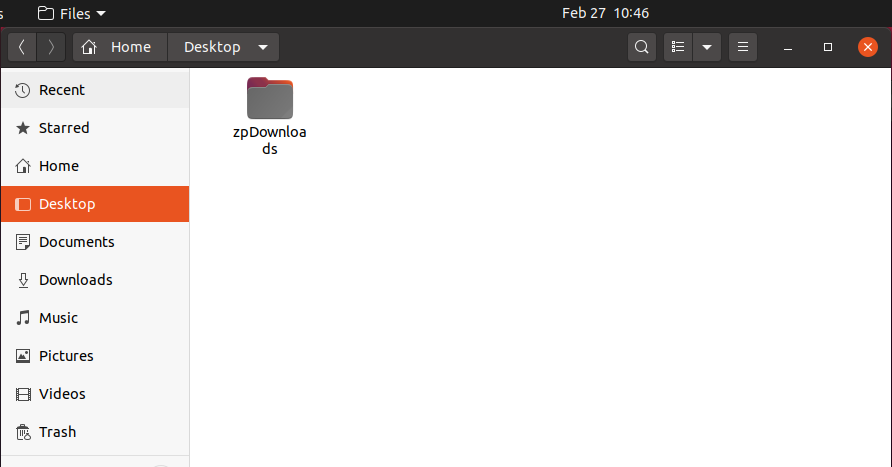This screenshot has height=467, width=892.
Task: Open the hamburger main menu
Action: (743, 47)
